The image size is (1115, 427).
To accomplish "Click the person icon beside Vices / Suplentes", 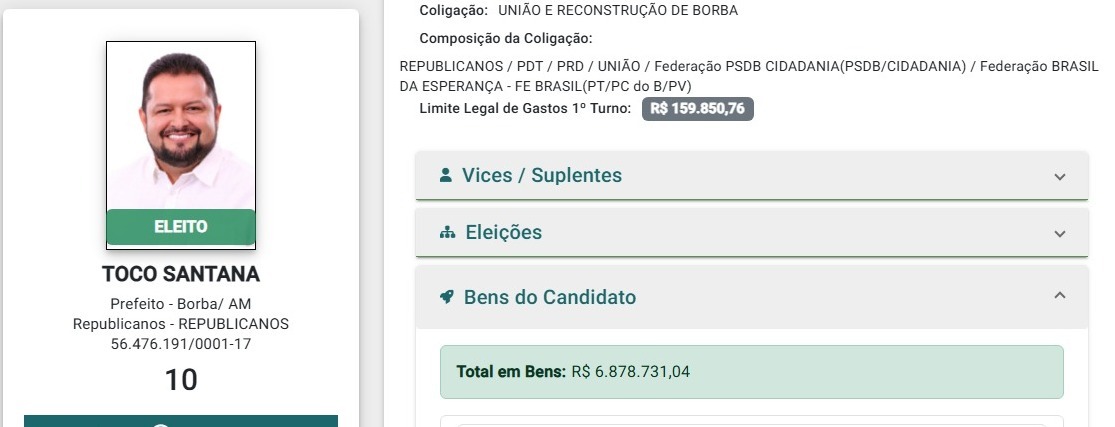I will pos(446,175).
